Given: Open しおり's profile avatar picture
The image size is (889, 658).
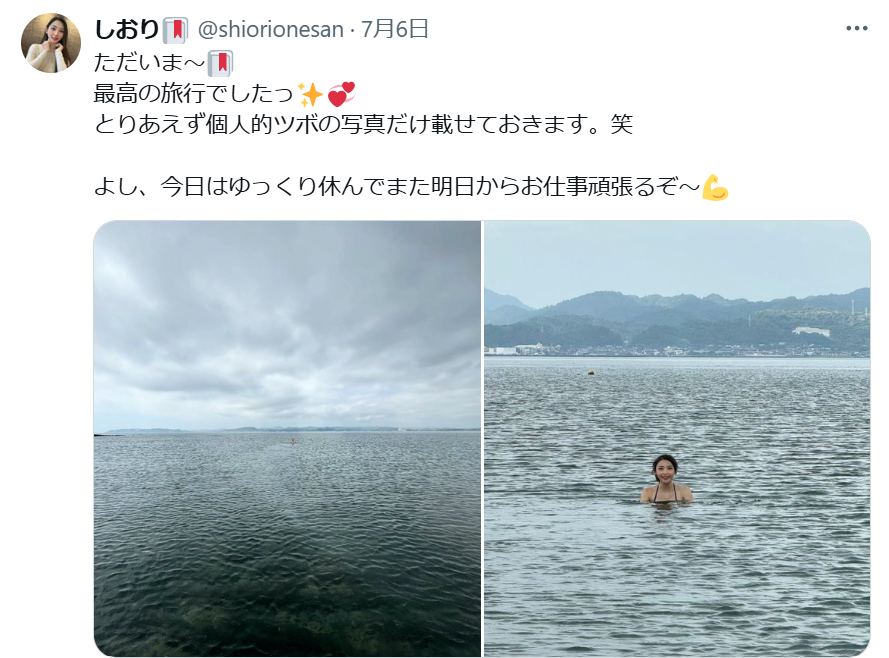Looking at the screenshot, I should [x=51, y=43].
